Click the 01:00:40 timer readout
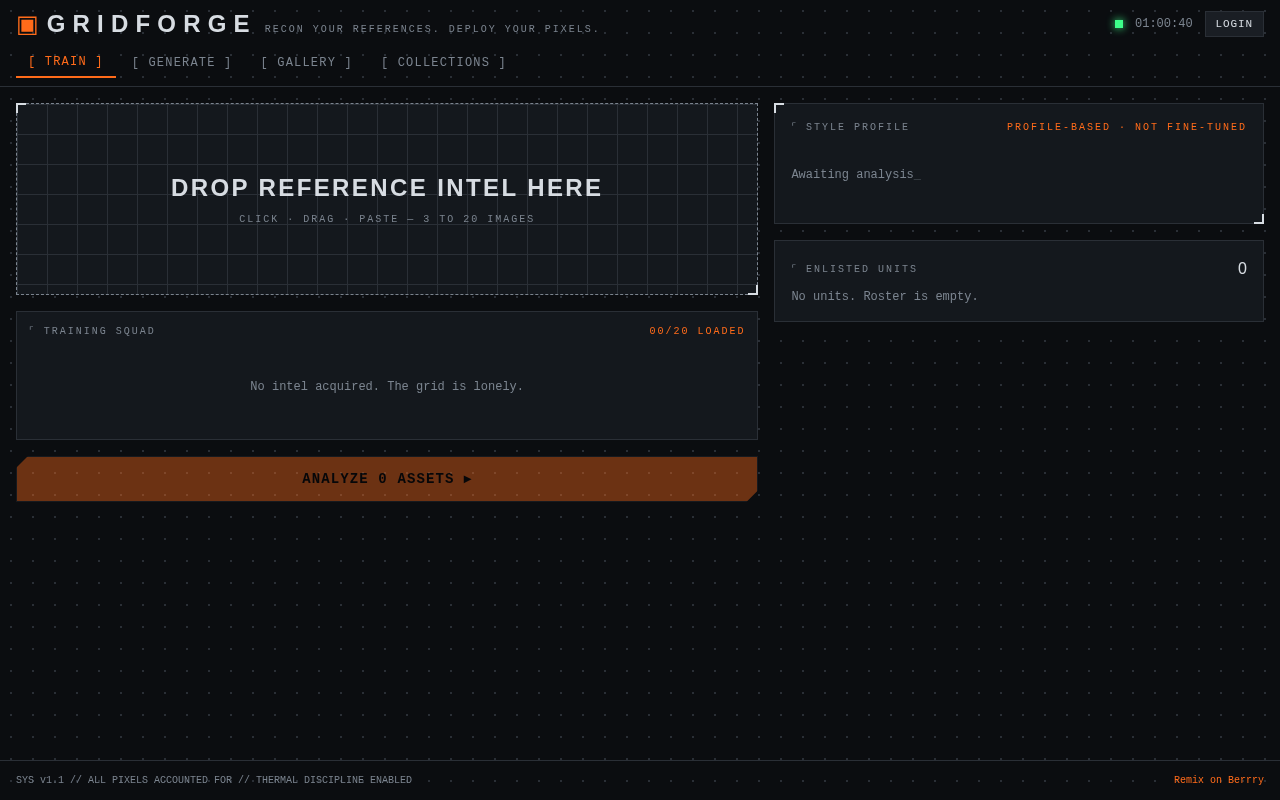Image resolution: width=1280 pixels, height=800 pixels. point(1164,24)
